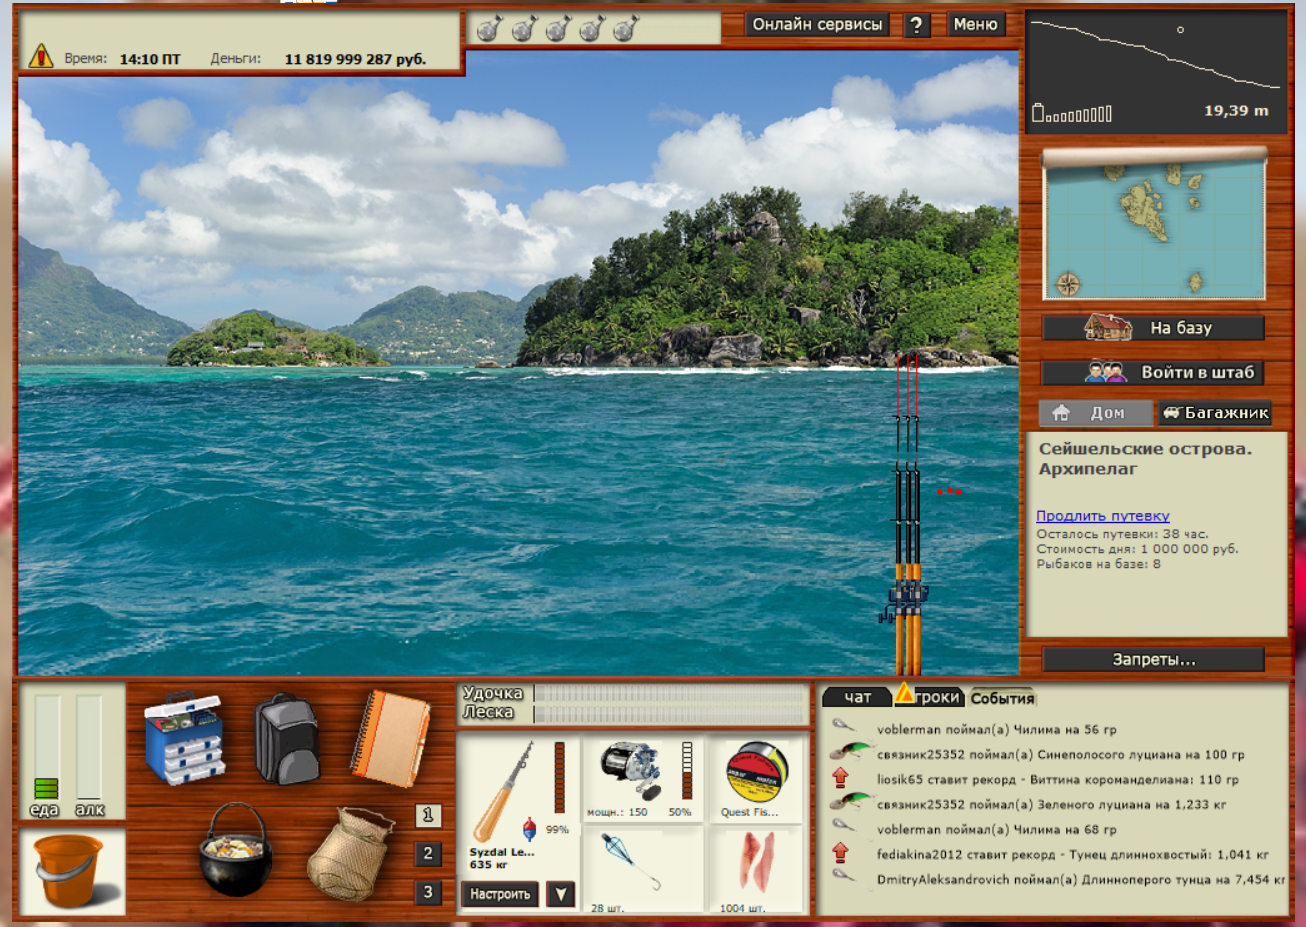The image size is (1306, 927).
Task: Click the record arrow icon beside liosik65
Action: pyautogui.click(x=840, y=778)
